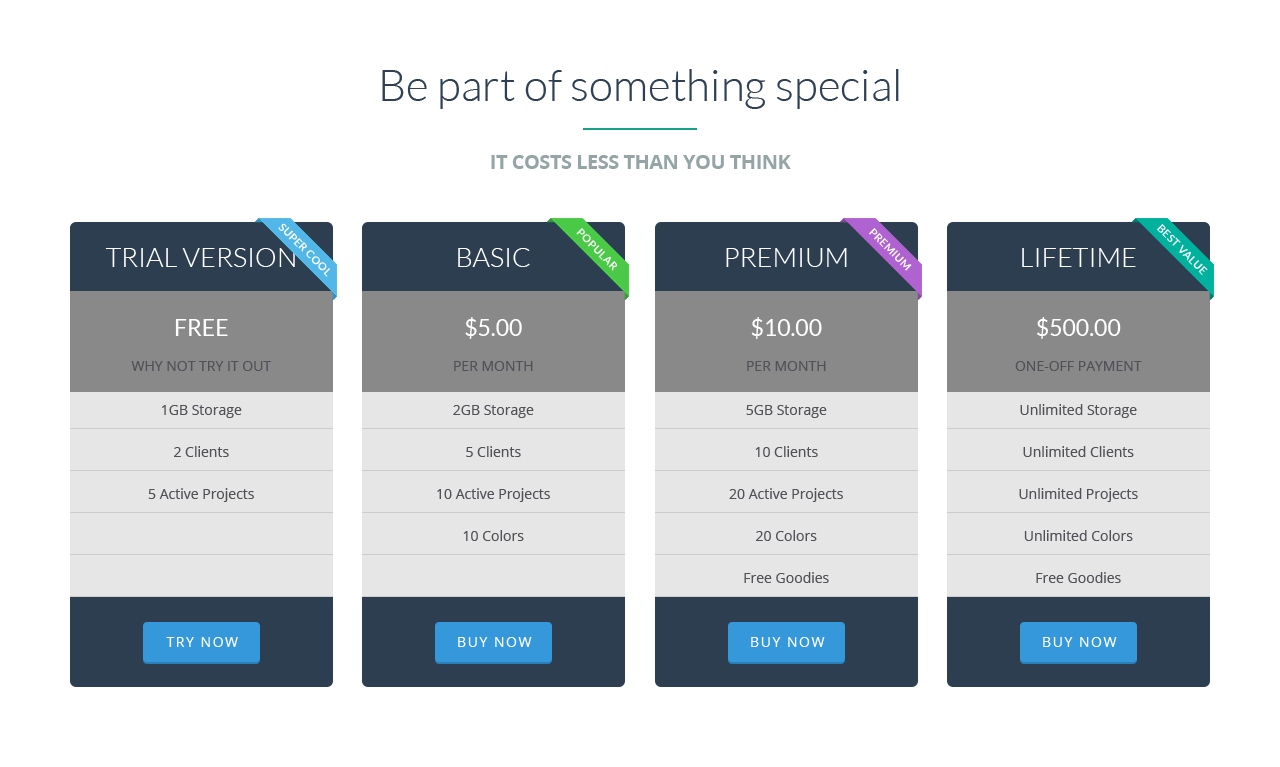Click the 5 Active Projects row
This screenshot has width=1280, height=767.
tap(201, 494)
